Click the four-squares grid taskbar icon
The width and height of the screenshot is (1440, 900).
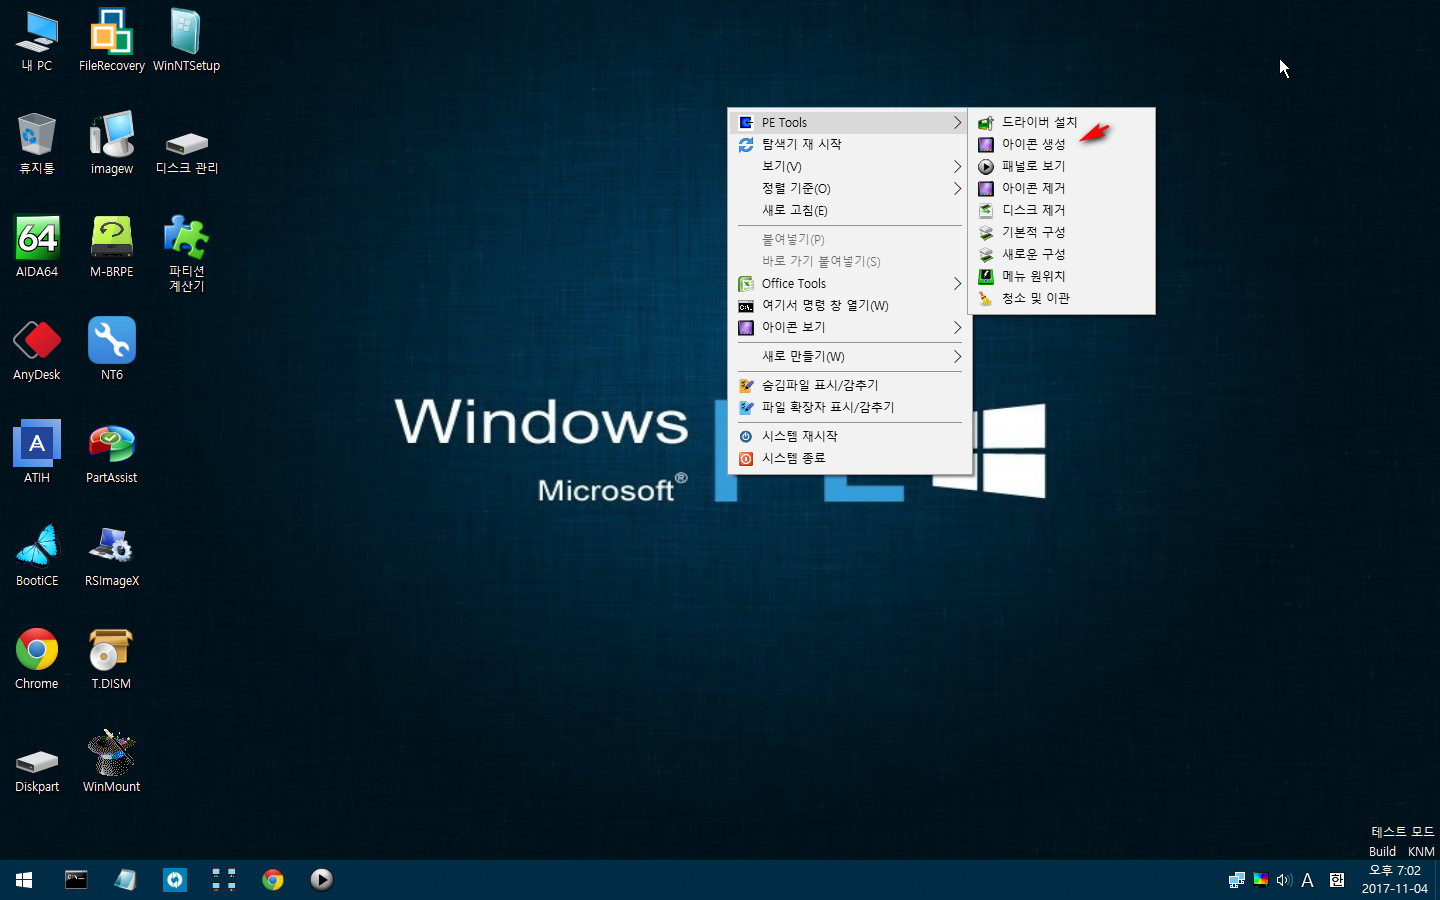pyautogui.click(x=223, y=880)
